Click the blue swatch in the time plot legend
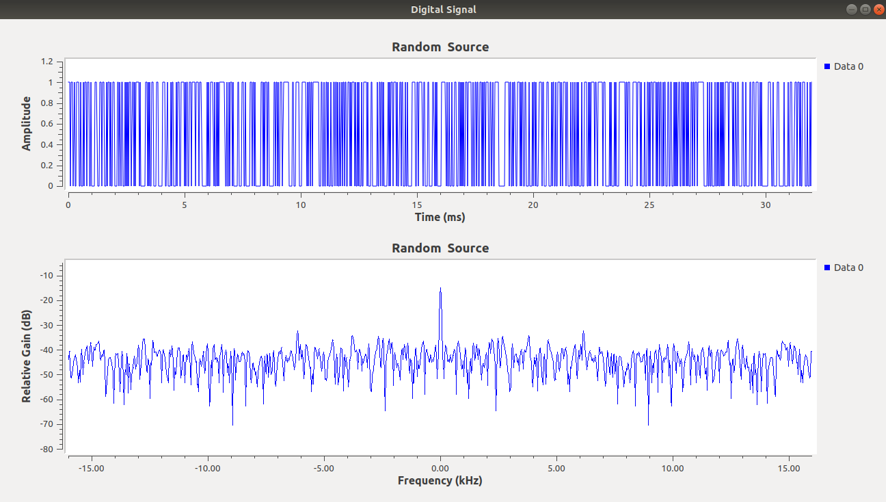This screenshot has height=502, width=886. tap(827, 67)
